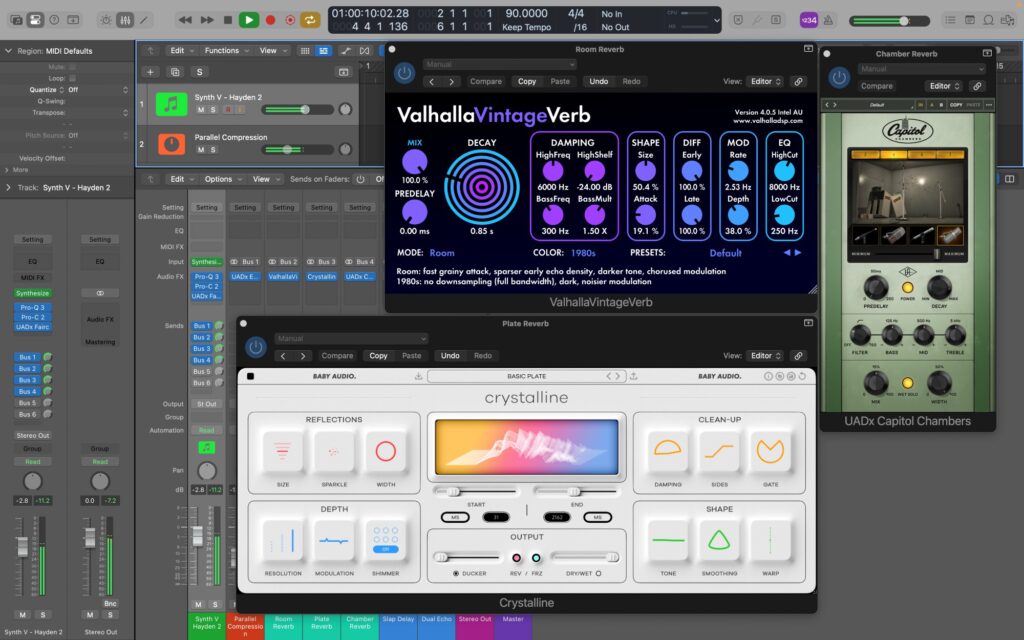Mute the Parallel Compression track
Viewport: 1024px width, 640px height.
point(200,150)
